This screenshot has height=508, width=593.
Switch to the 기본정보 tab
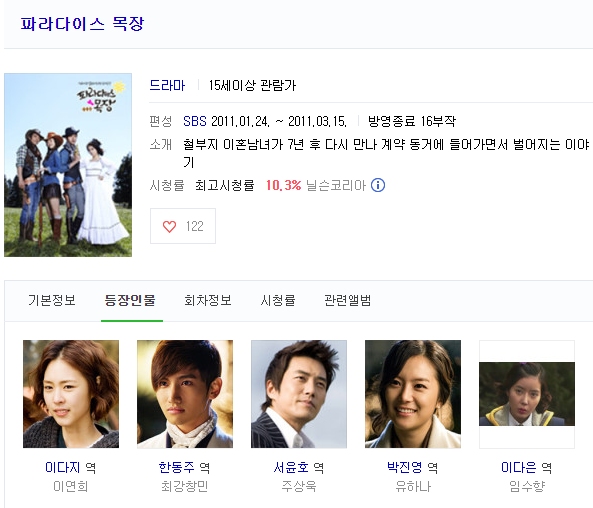(x=52, y=300)
